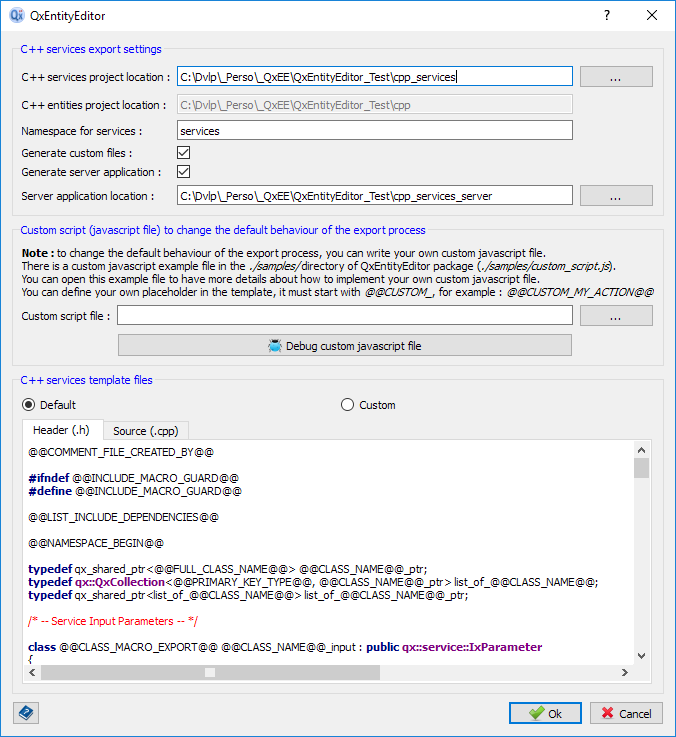Browse for a custom script file

pos(616,316)
